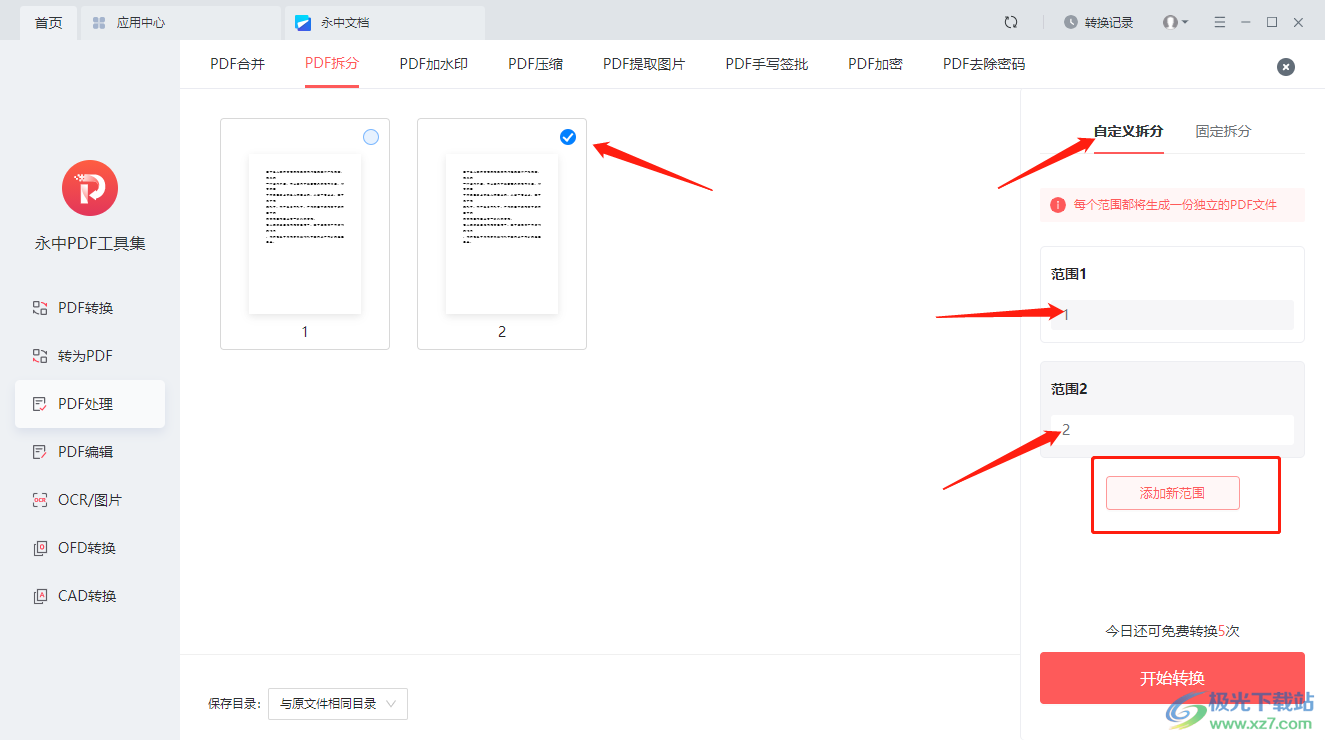Open the PDF提取图片 tab
Viewport: 1325px width, 740px height.
point(644,64)
